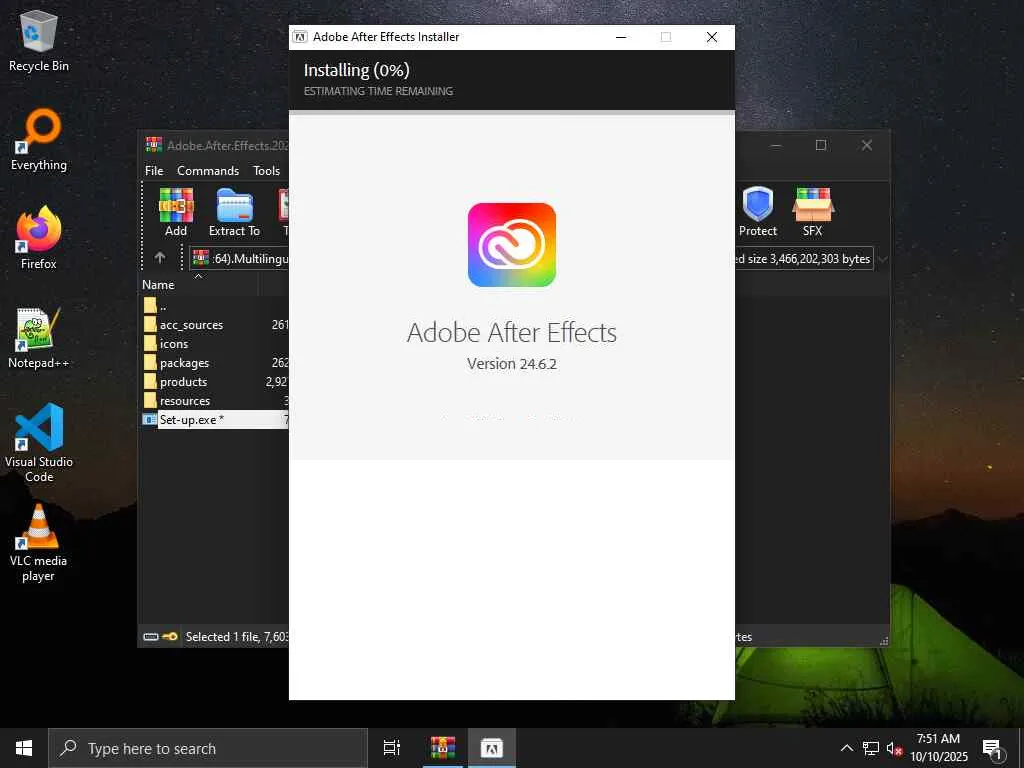Select the VLC media player desktop shortcut
The height and width of the screenshot is (768, 1024).
pos(39,543)
